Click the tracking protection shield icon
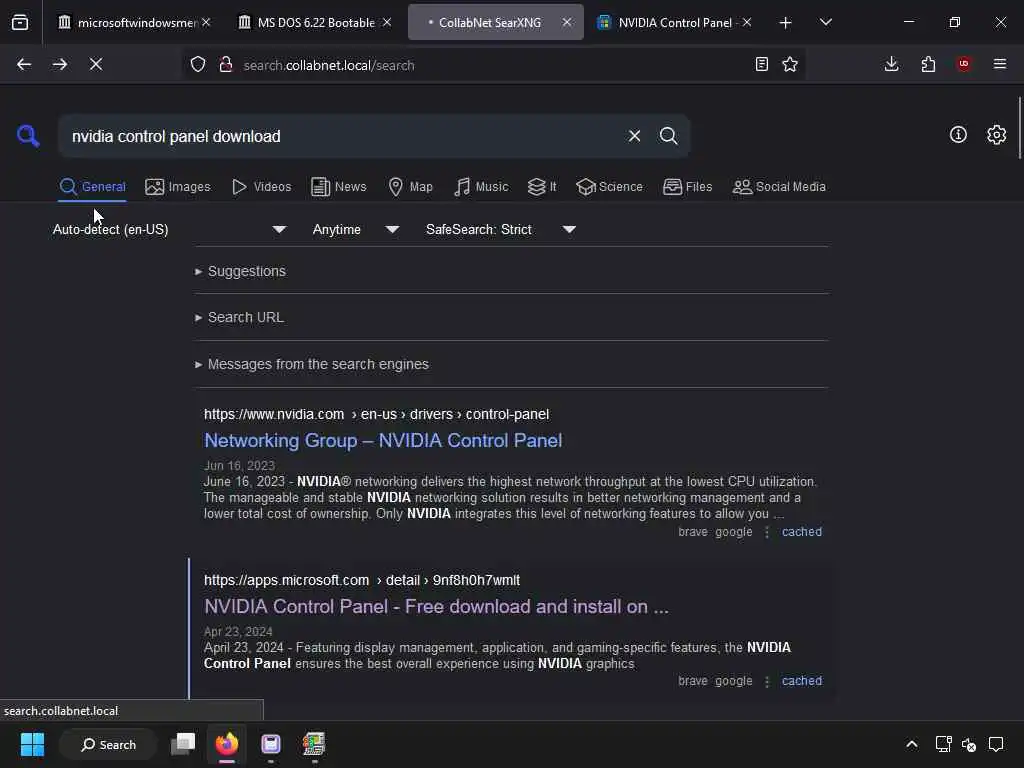 (198, 64)
